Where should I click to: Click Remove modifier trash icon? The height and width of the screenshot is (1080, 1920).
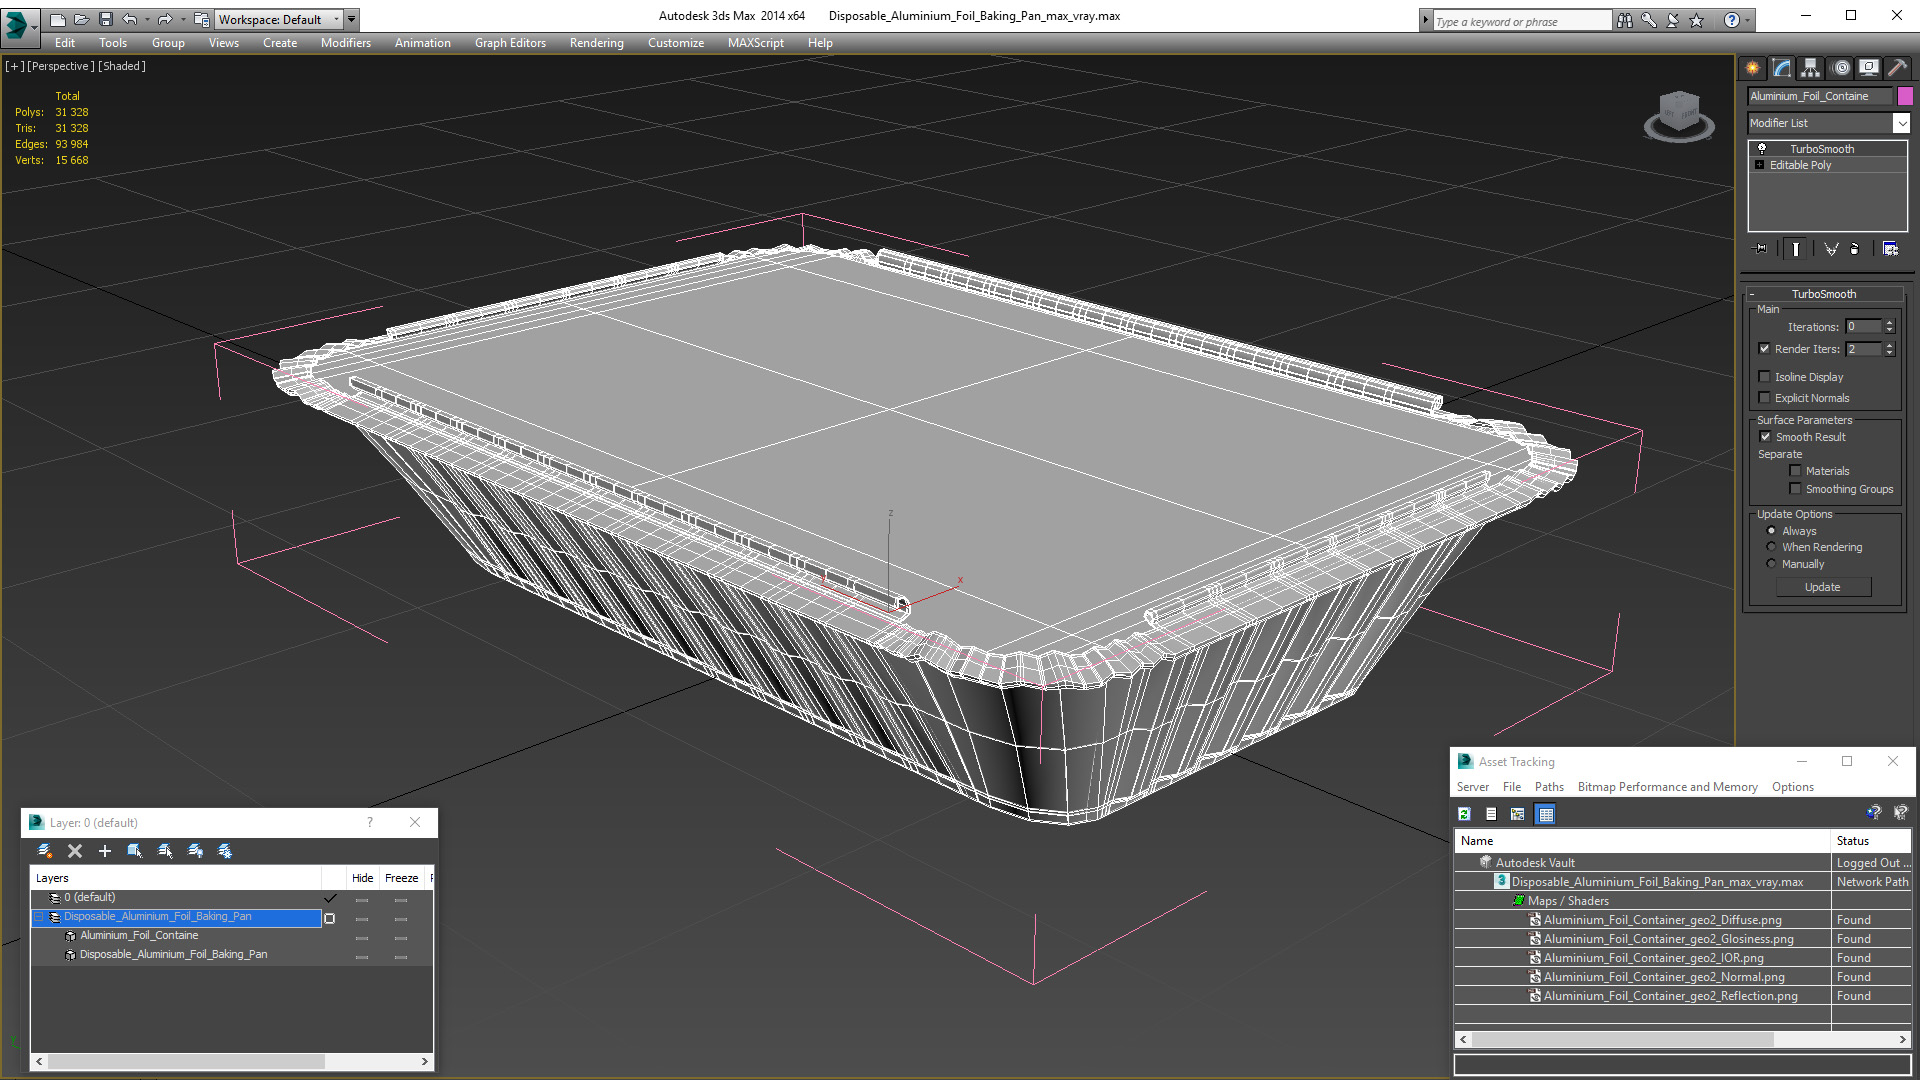(1855, 249)
